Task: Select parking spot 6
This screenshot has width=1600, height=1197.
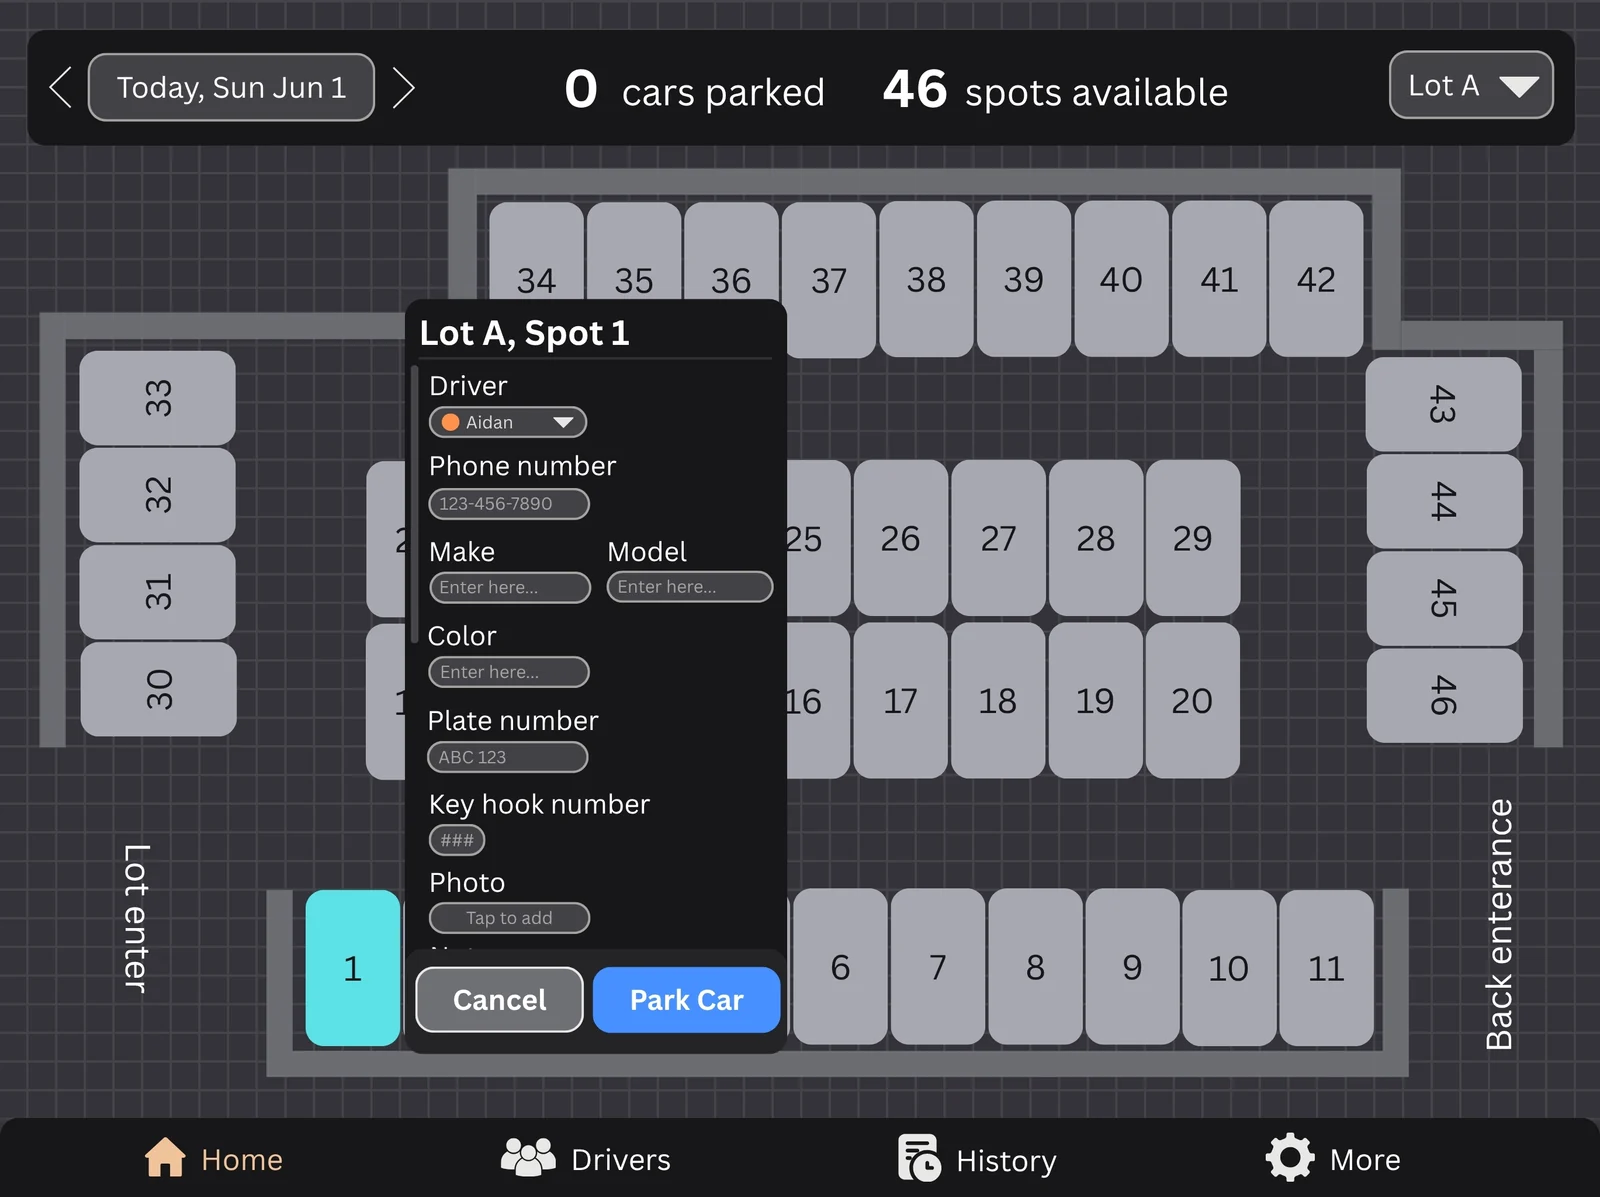Action: [840, 967]
